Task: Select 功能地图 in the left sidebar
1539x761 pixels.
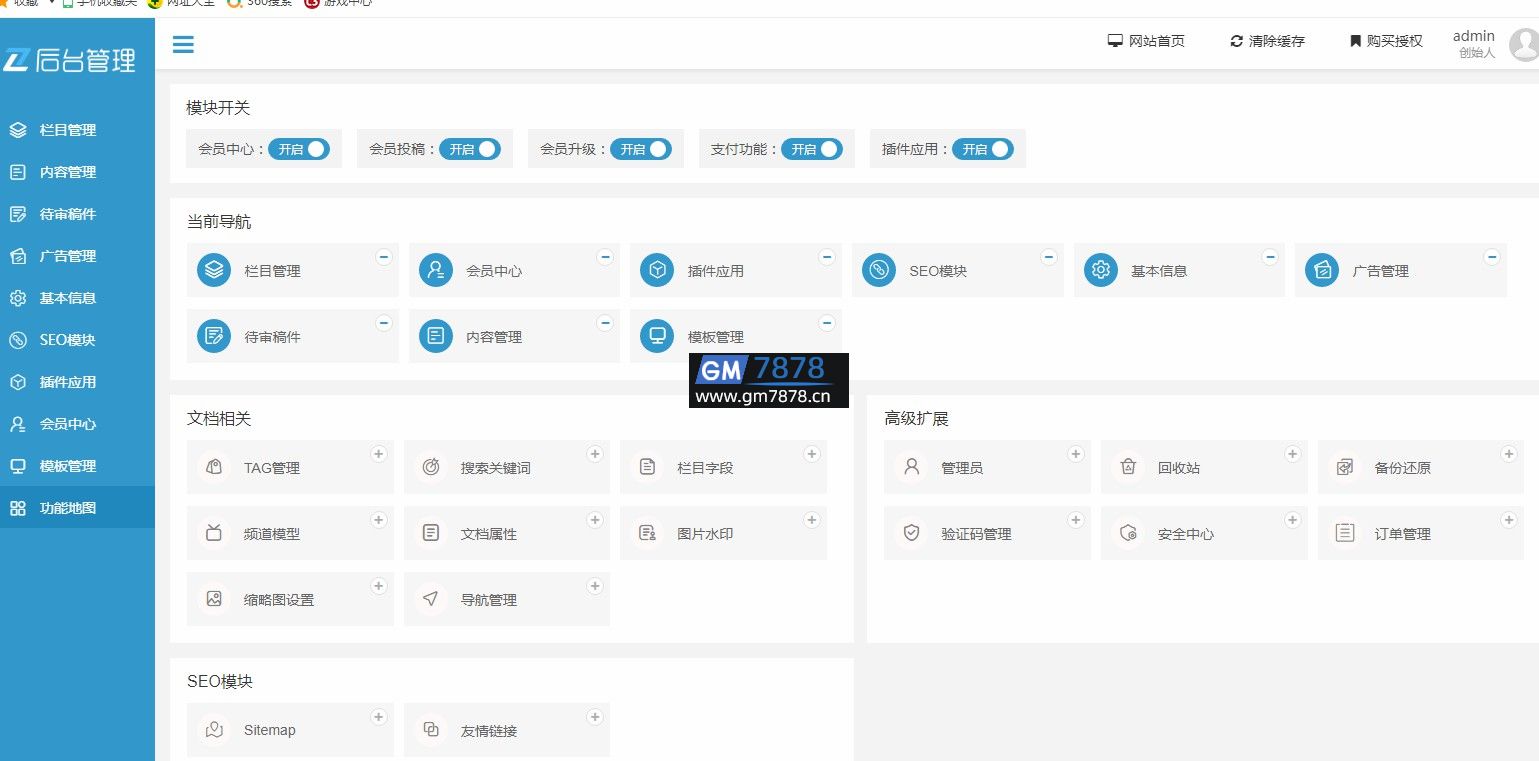Action: click(77, 508)
